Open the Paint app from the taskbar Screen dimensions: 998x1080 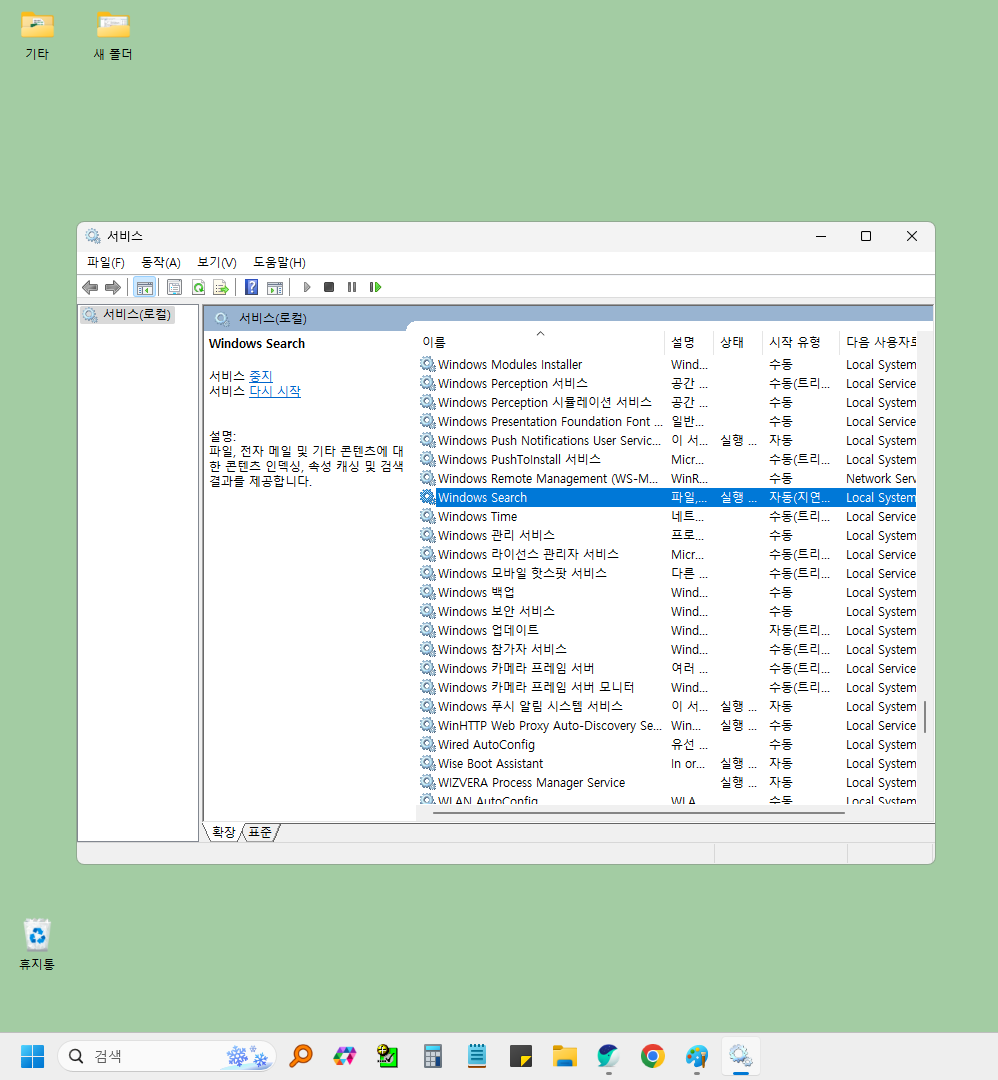pyautogui.click(x=696, y=1056)
